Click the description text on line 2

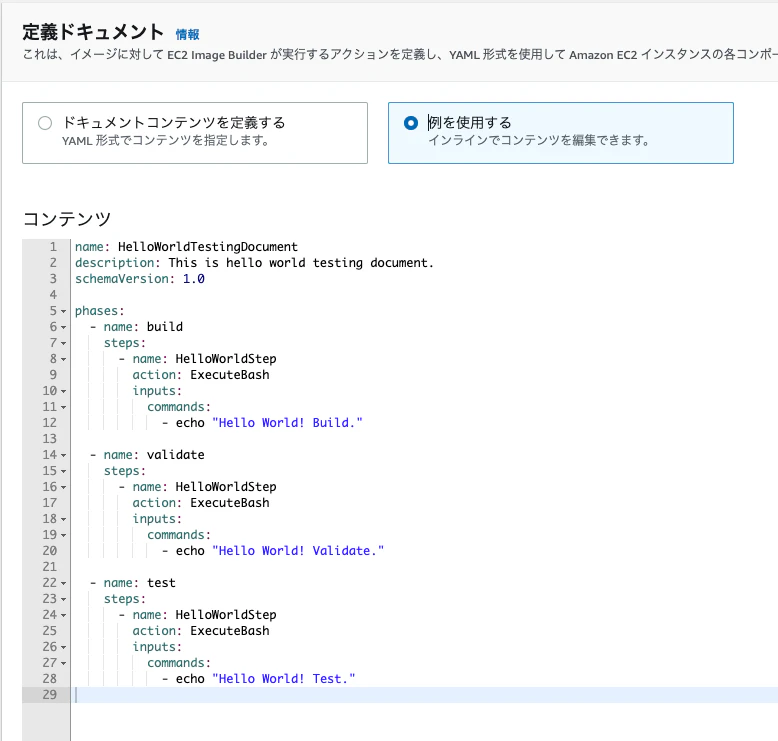tap(301, 263)
